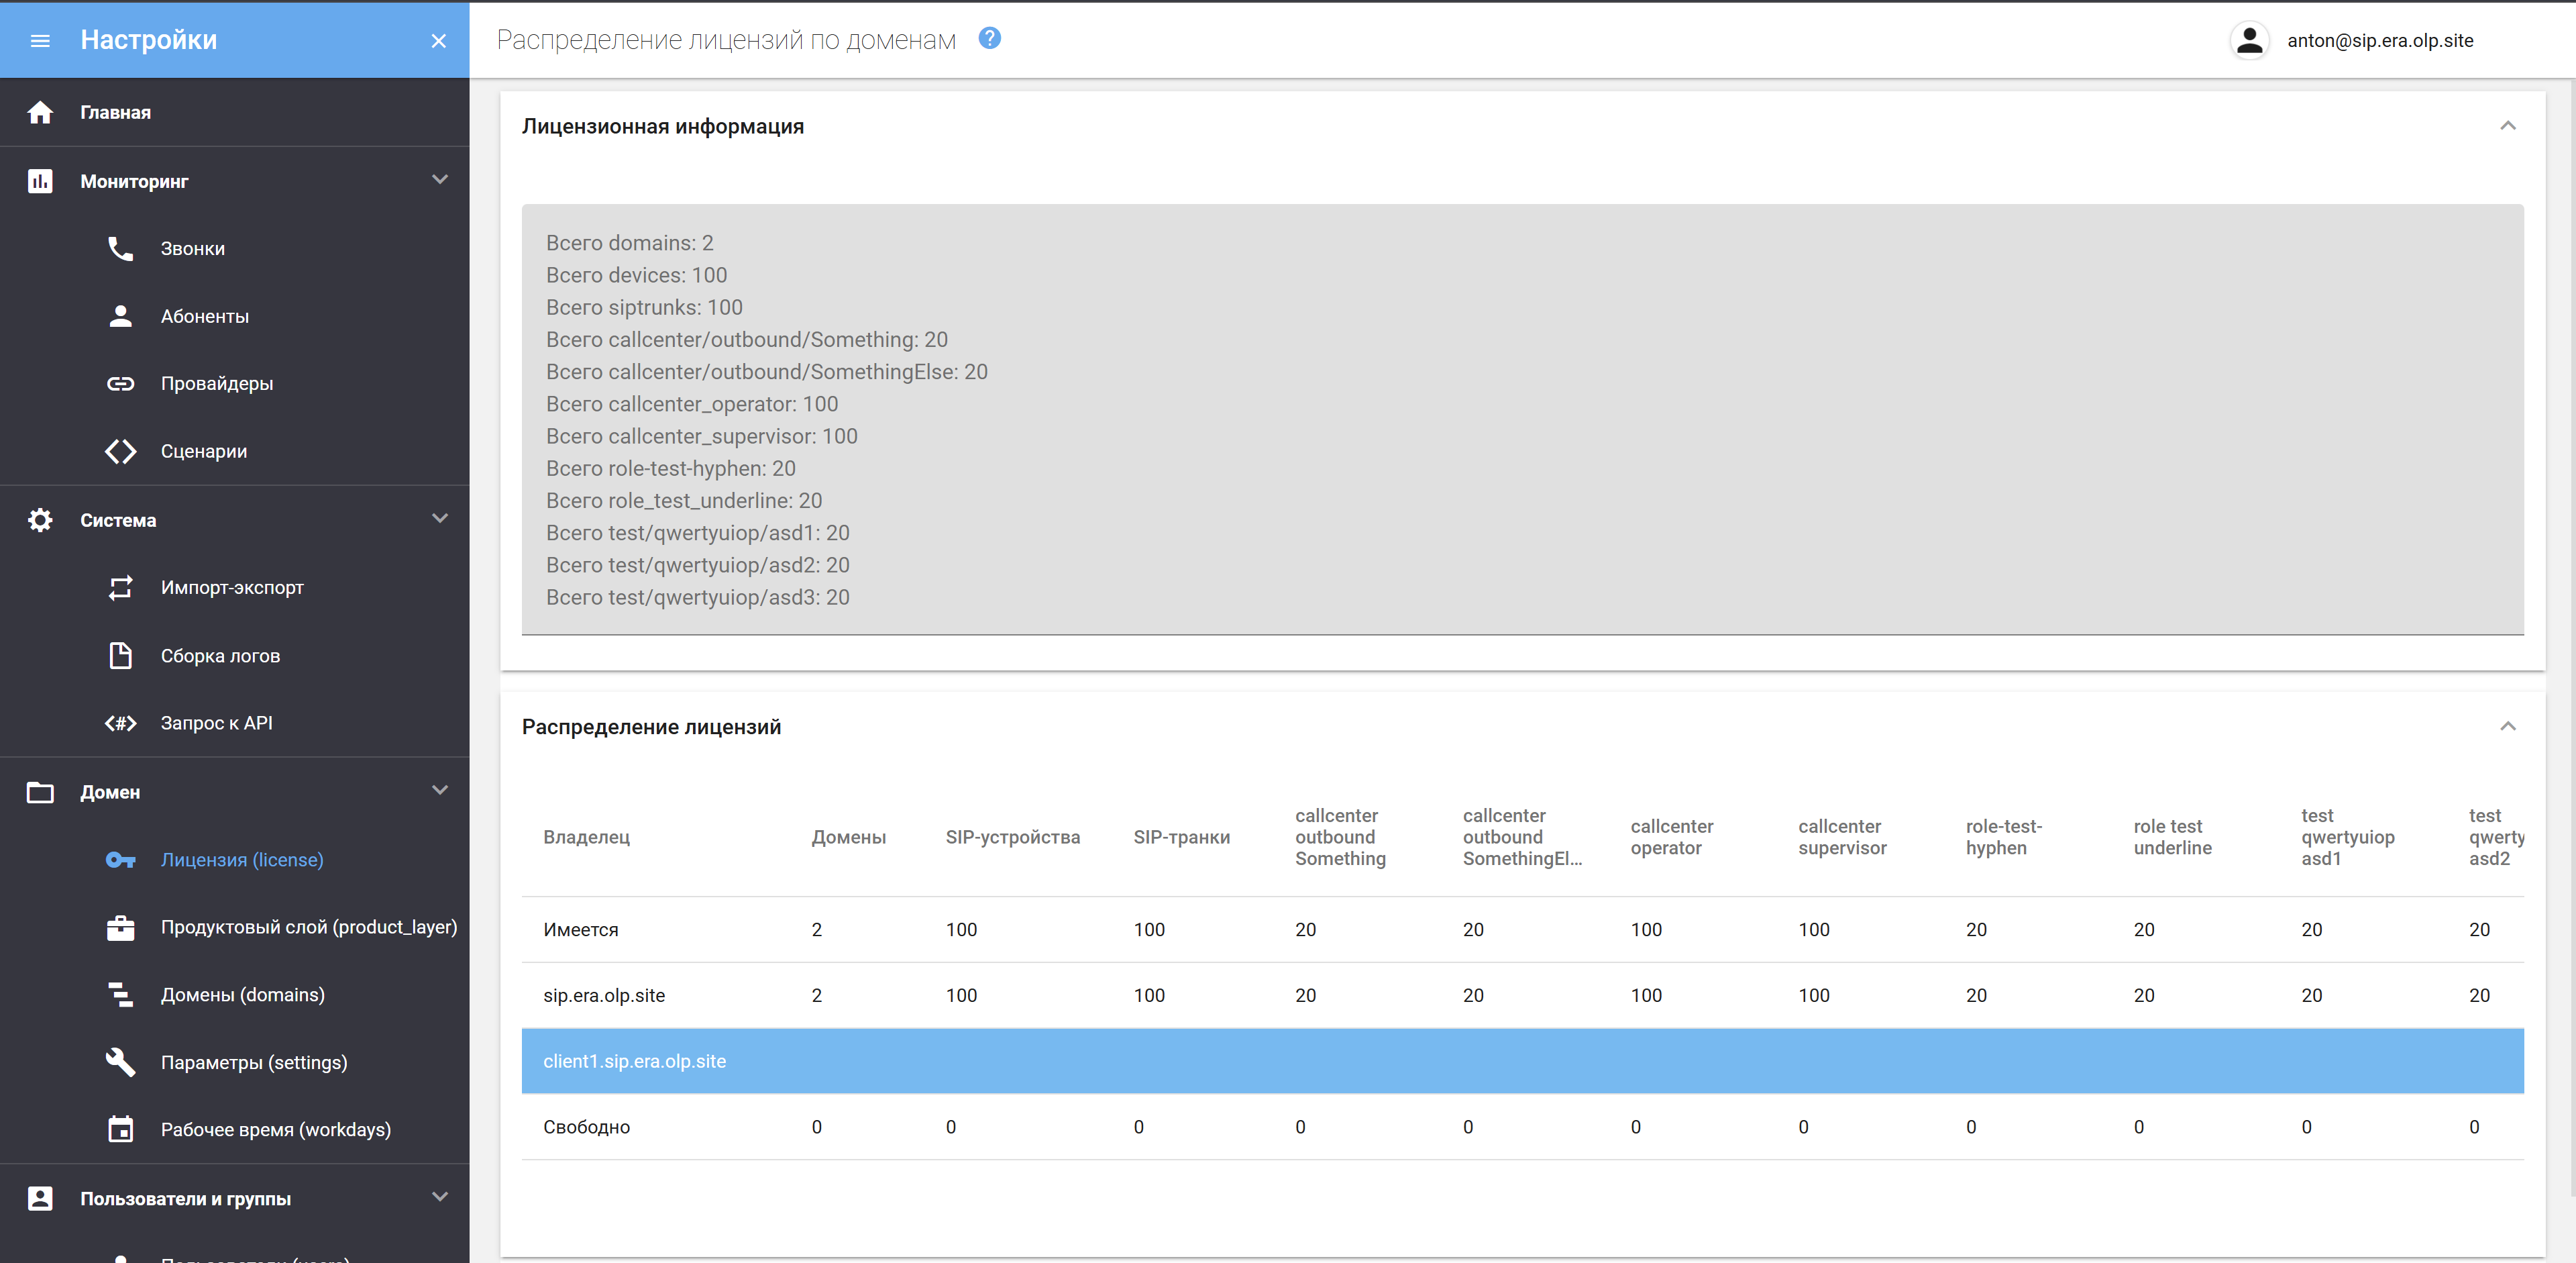Image resolution: width=2576 pixels, height=1263 pixels.
Task: Open Запрос к API via hash icon
Action: click(x=120, y=723)
